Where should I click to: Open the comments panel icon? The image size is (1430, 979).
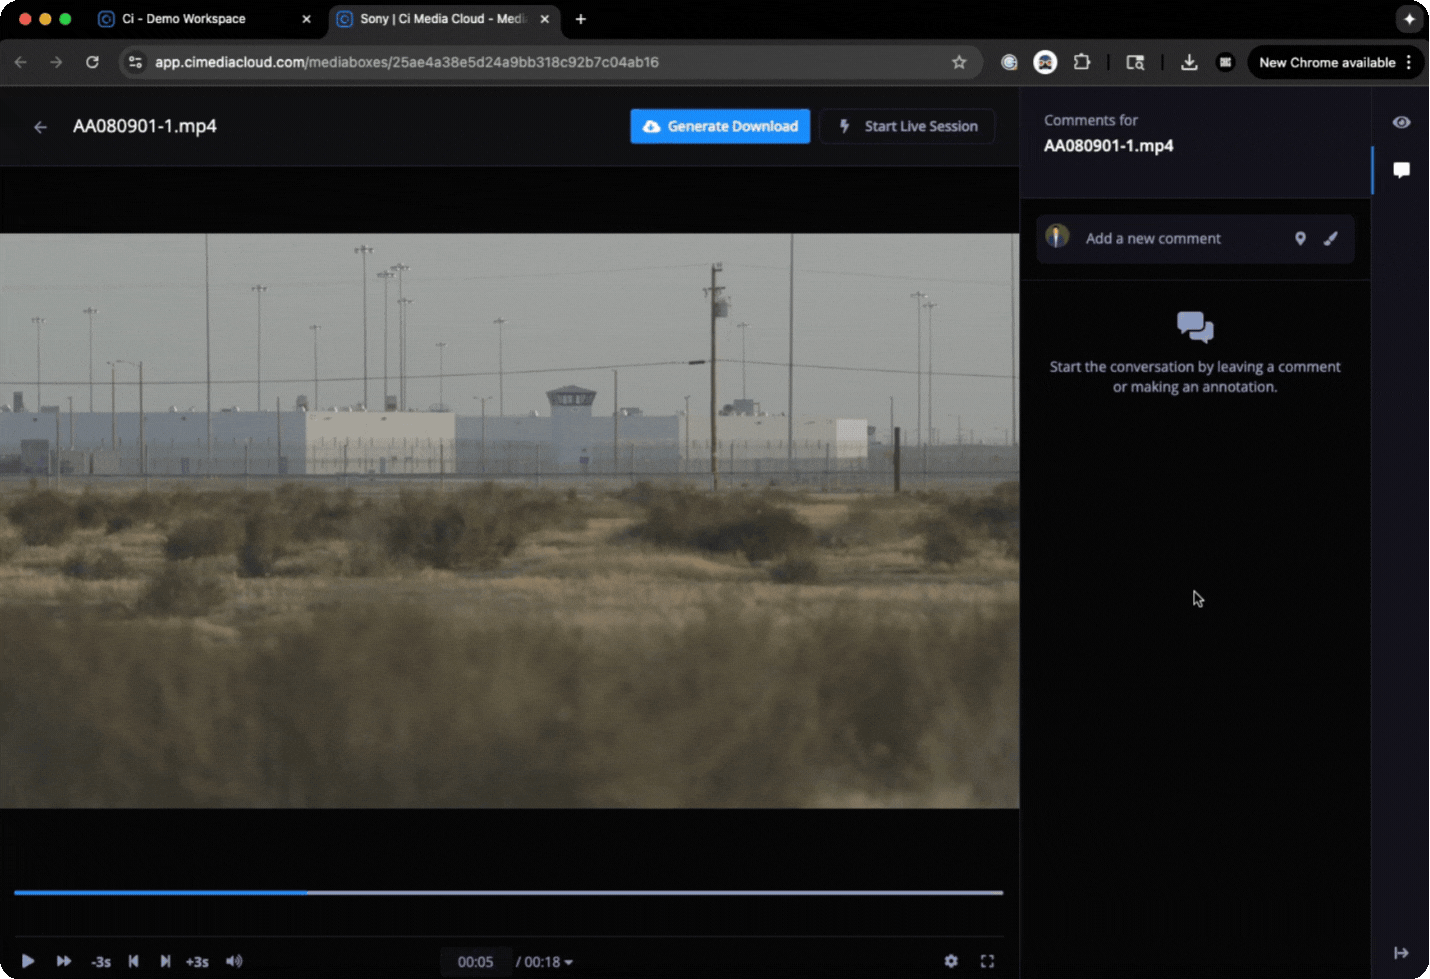[x=1401, y=170]
